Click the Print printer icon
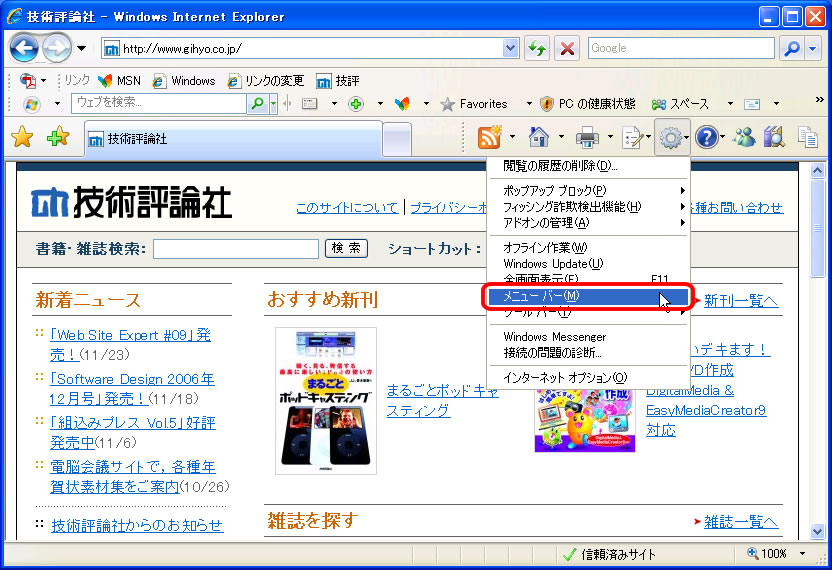The width and height of the screenshot is (832, 570). tap(587, 137)
